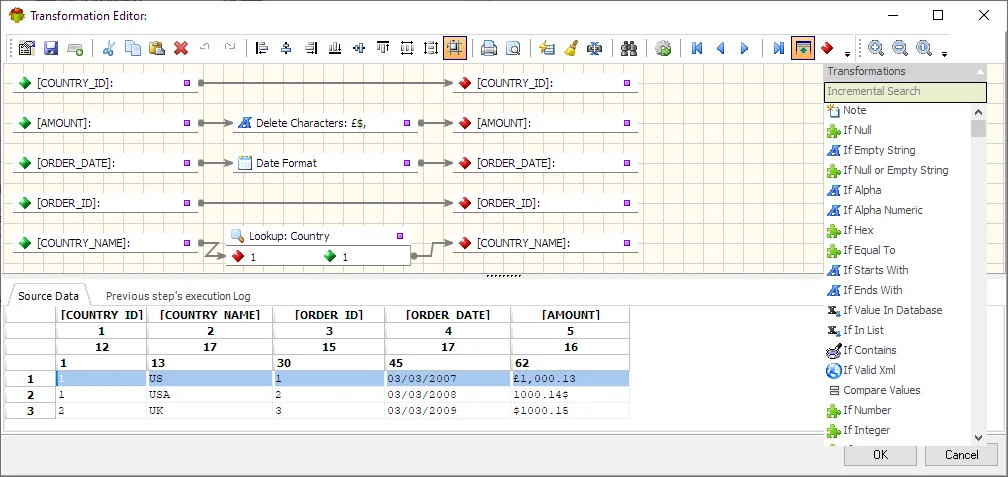Align selected nodes to the top

pos(383,48)
